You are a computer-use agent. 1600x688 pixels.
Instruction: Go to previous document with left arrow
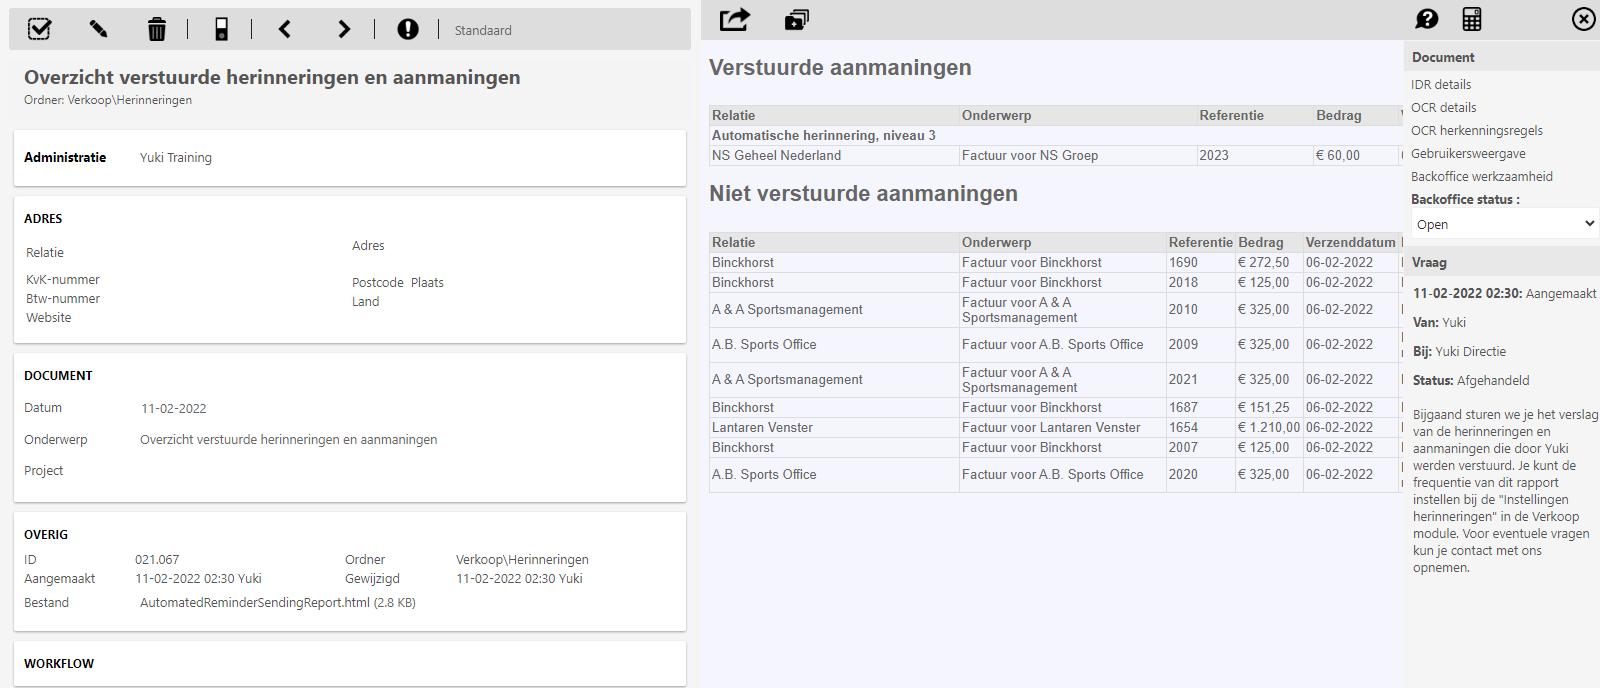click(x=285, y=29)
